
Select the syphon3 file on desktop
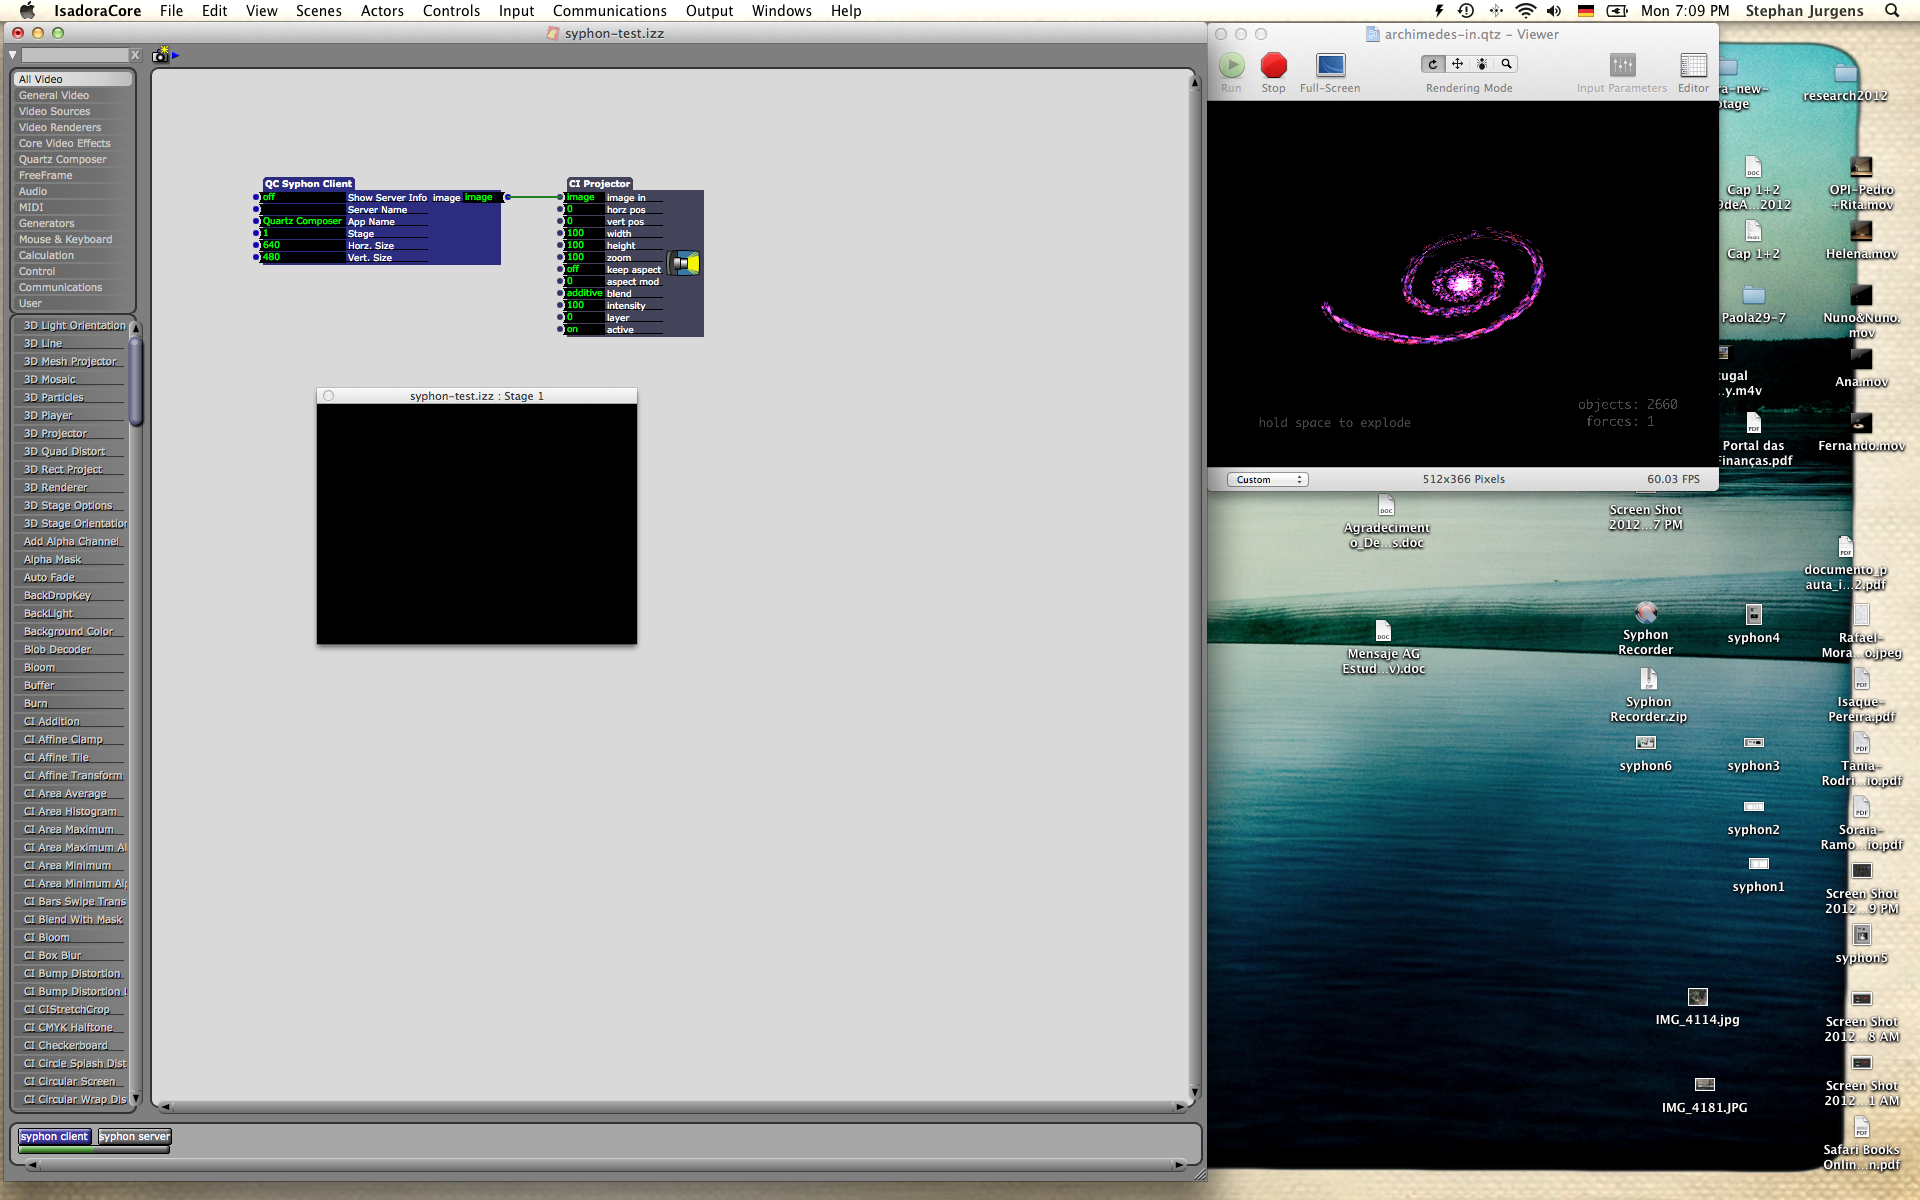point(1753,743)
